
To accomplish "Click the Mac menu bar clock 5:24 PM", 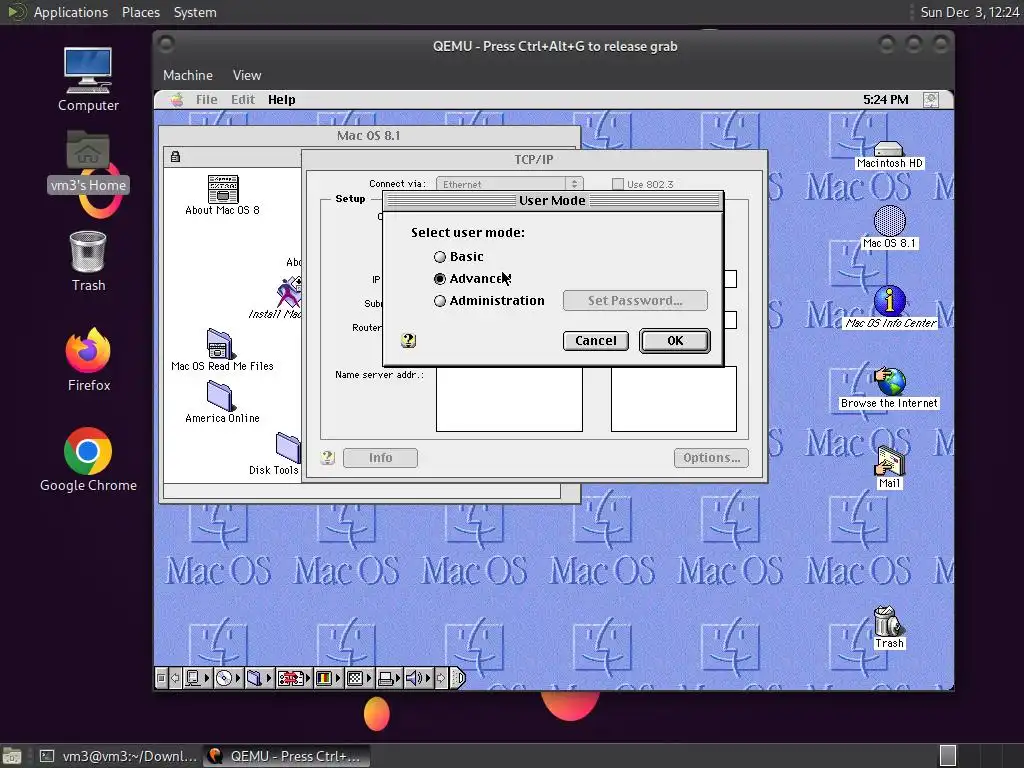I will (886, 99).
